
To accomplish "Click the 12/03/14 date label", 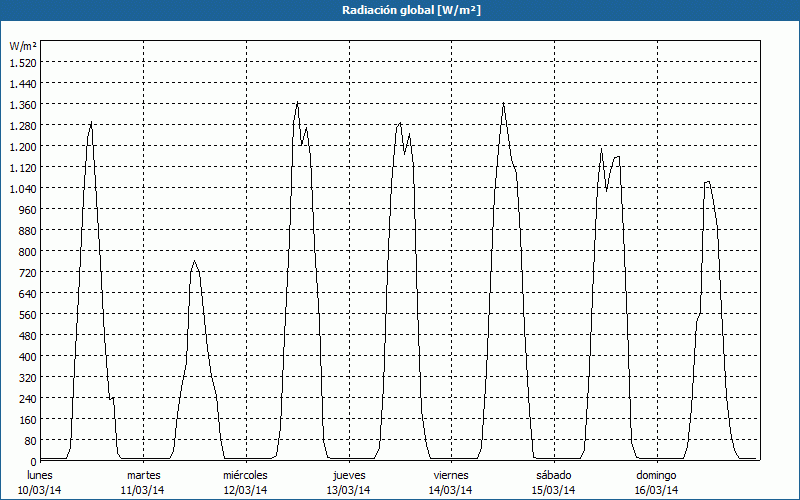I will pyautogui.click(x=245, y=490).
